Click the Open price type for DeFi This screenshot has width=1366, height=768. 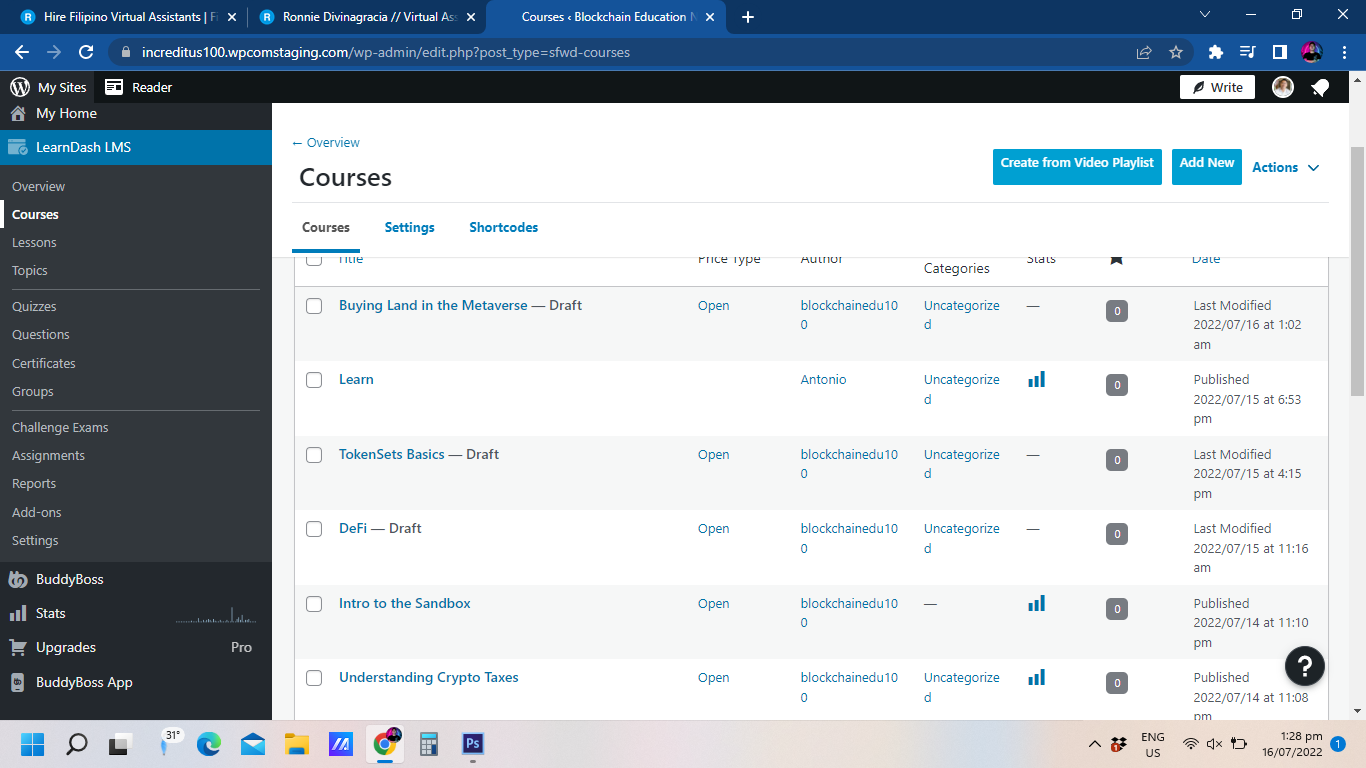tap(714, 528)
